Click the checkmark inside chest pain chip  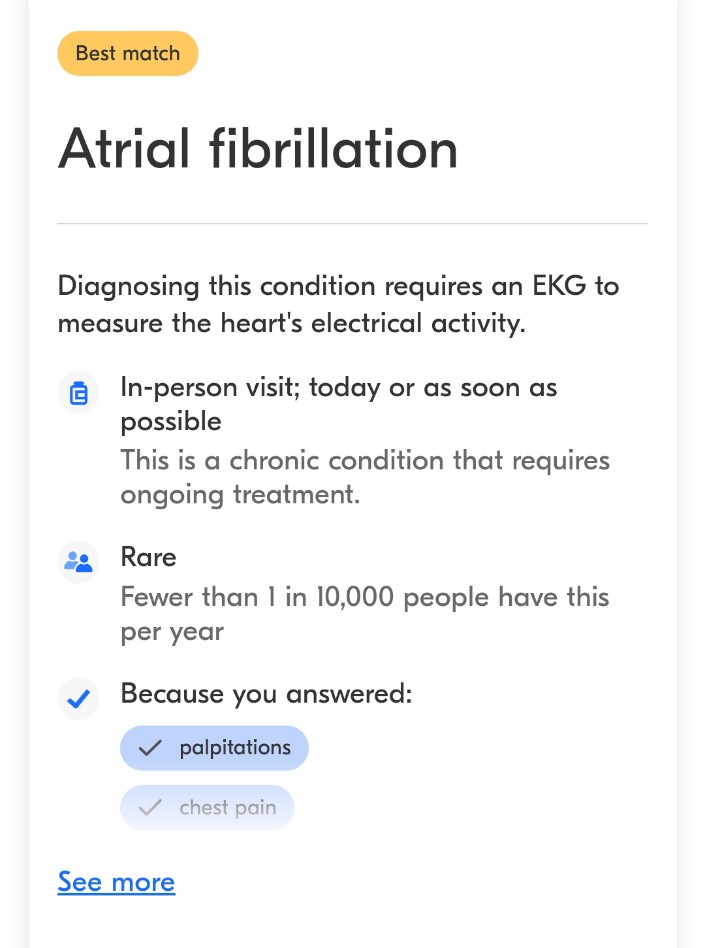point(150,808)
